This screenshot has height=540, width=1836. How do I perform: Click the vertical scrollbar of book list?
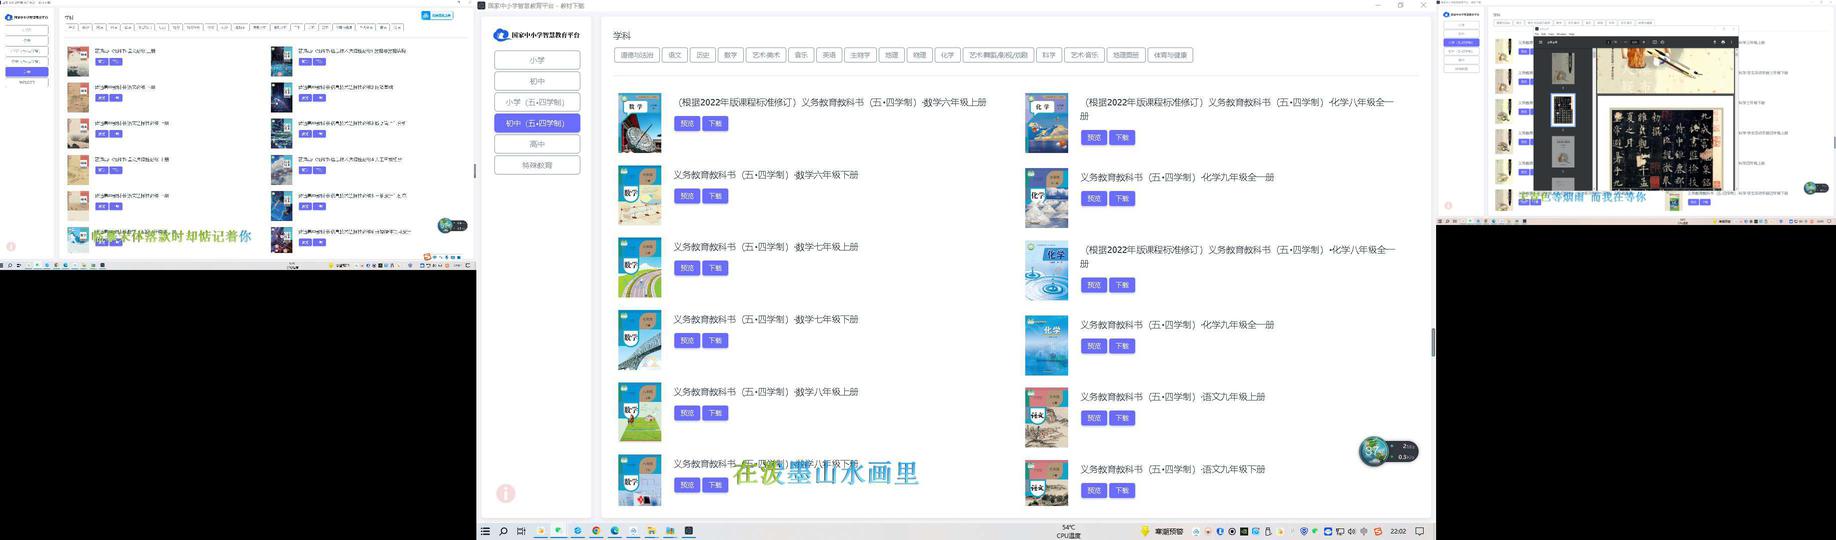(x=1433, y=342)
